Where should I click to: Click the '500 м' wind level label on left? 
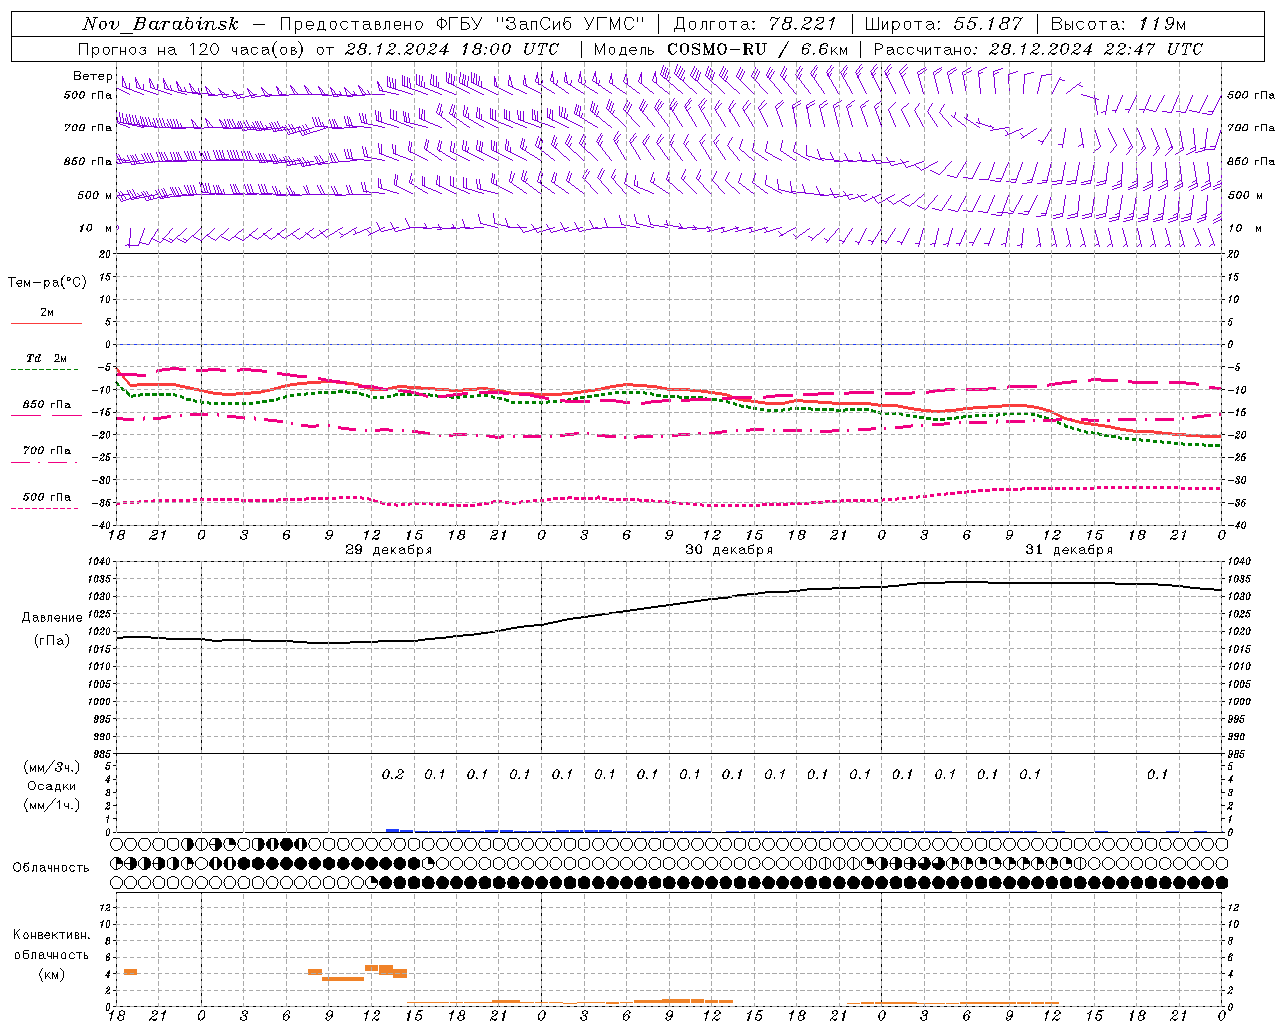pyautogui.click(x=95, y=196)
